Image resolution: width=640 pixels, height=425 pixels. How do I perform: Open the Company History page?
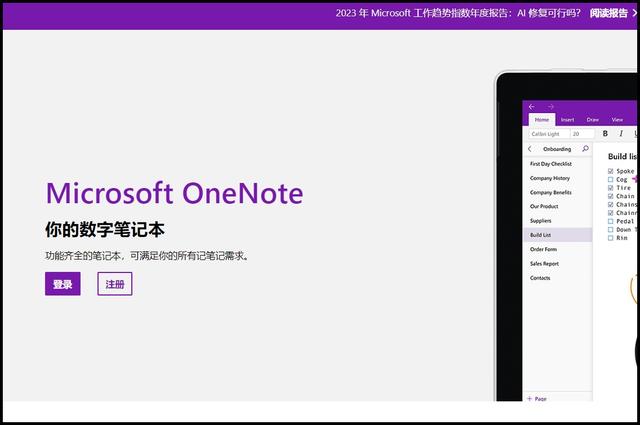(550, 178)
